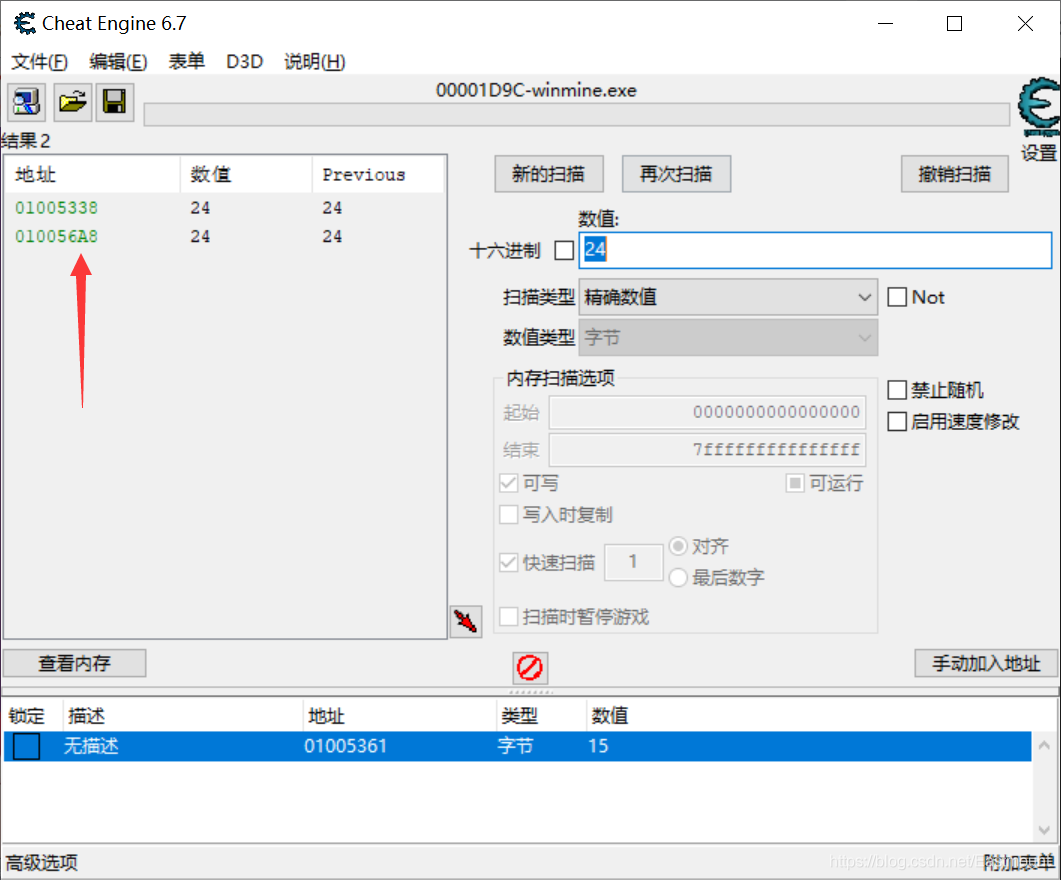Click the 数值 value input field
Image resolution: width=1061 pixels, height=880 pixels.
[815, 250]
